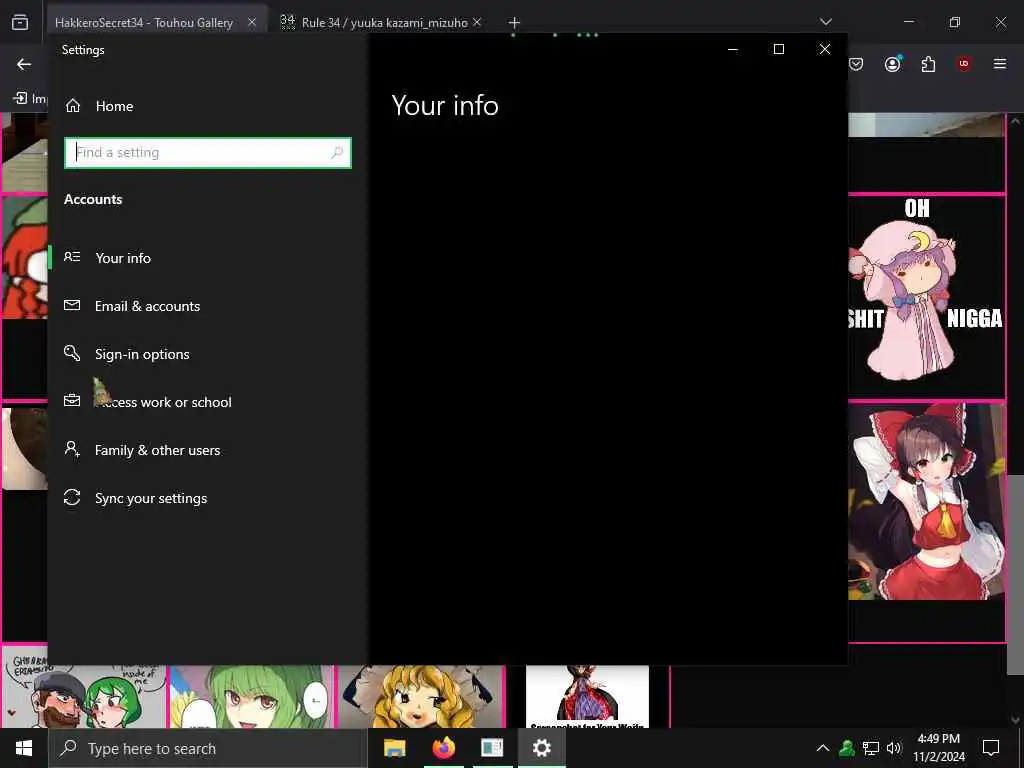Open the pink-robed character meme thumbnail
The image size is (1024, 768).
926,292
